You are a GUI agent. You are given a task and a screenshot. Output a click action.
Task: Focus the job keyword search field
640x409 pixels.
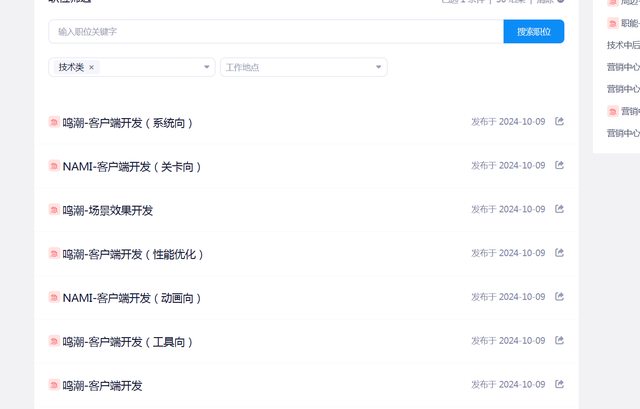275,31
